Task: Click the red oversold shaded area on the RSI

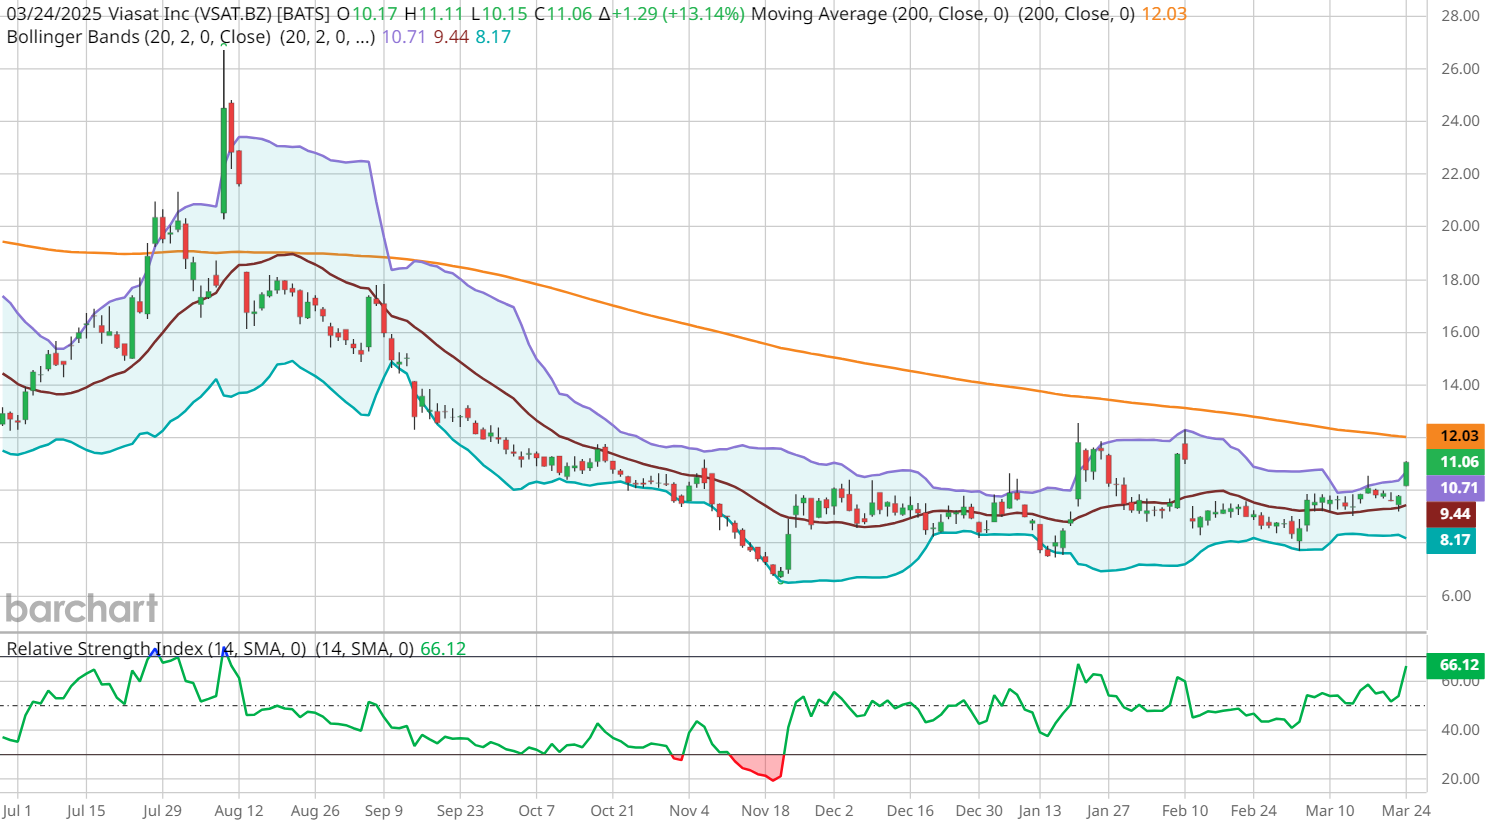Action: pos(760,767)
